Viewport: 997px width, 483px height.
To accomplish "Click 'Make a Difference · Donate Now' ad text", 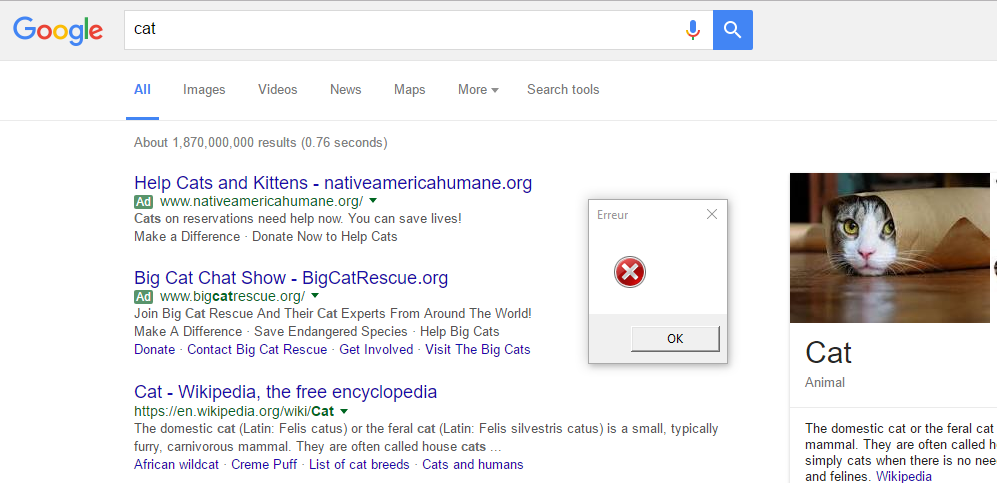I will click(x=266, y=237).
